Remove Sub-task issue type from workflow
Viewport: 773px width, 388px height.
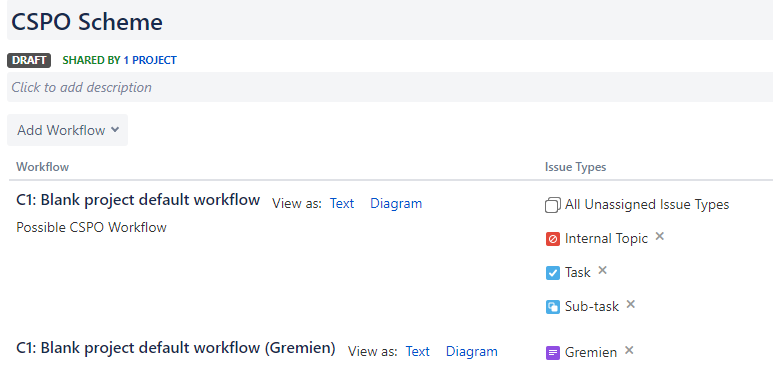point(631,304)
